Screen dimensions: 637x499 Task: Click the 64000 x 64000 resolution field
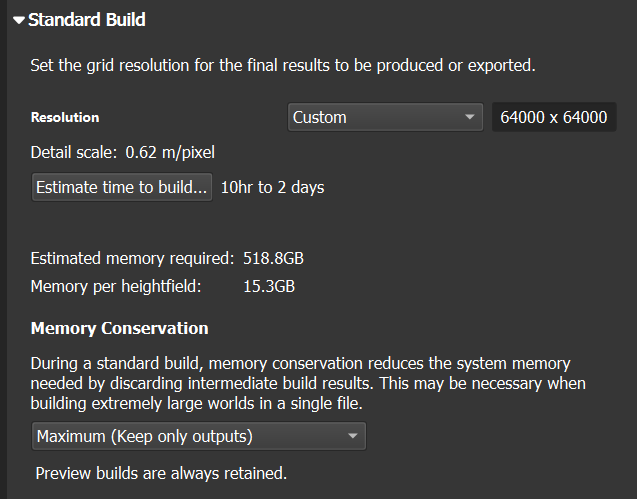pos(552,118)
